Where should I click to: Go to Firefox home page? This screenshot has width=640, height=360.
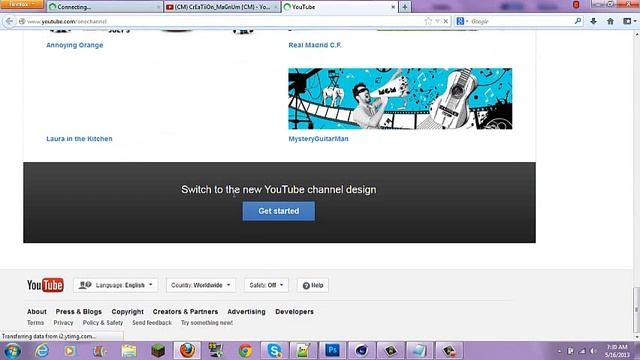610,21
